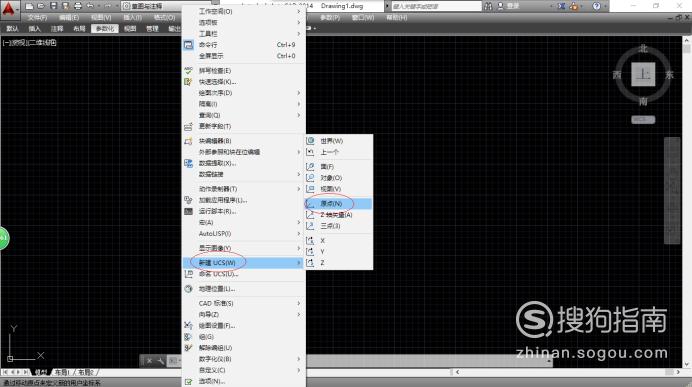Viewport: 692px width, 387px height.
Task: Expand the Inquiry (Q) submenu arrow
Action: click(299, 115)
